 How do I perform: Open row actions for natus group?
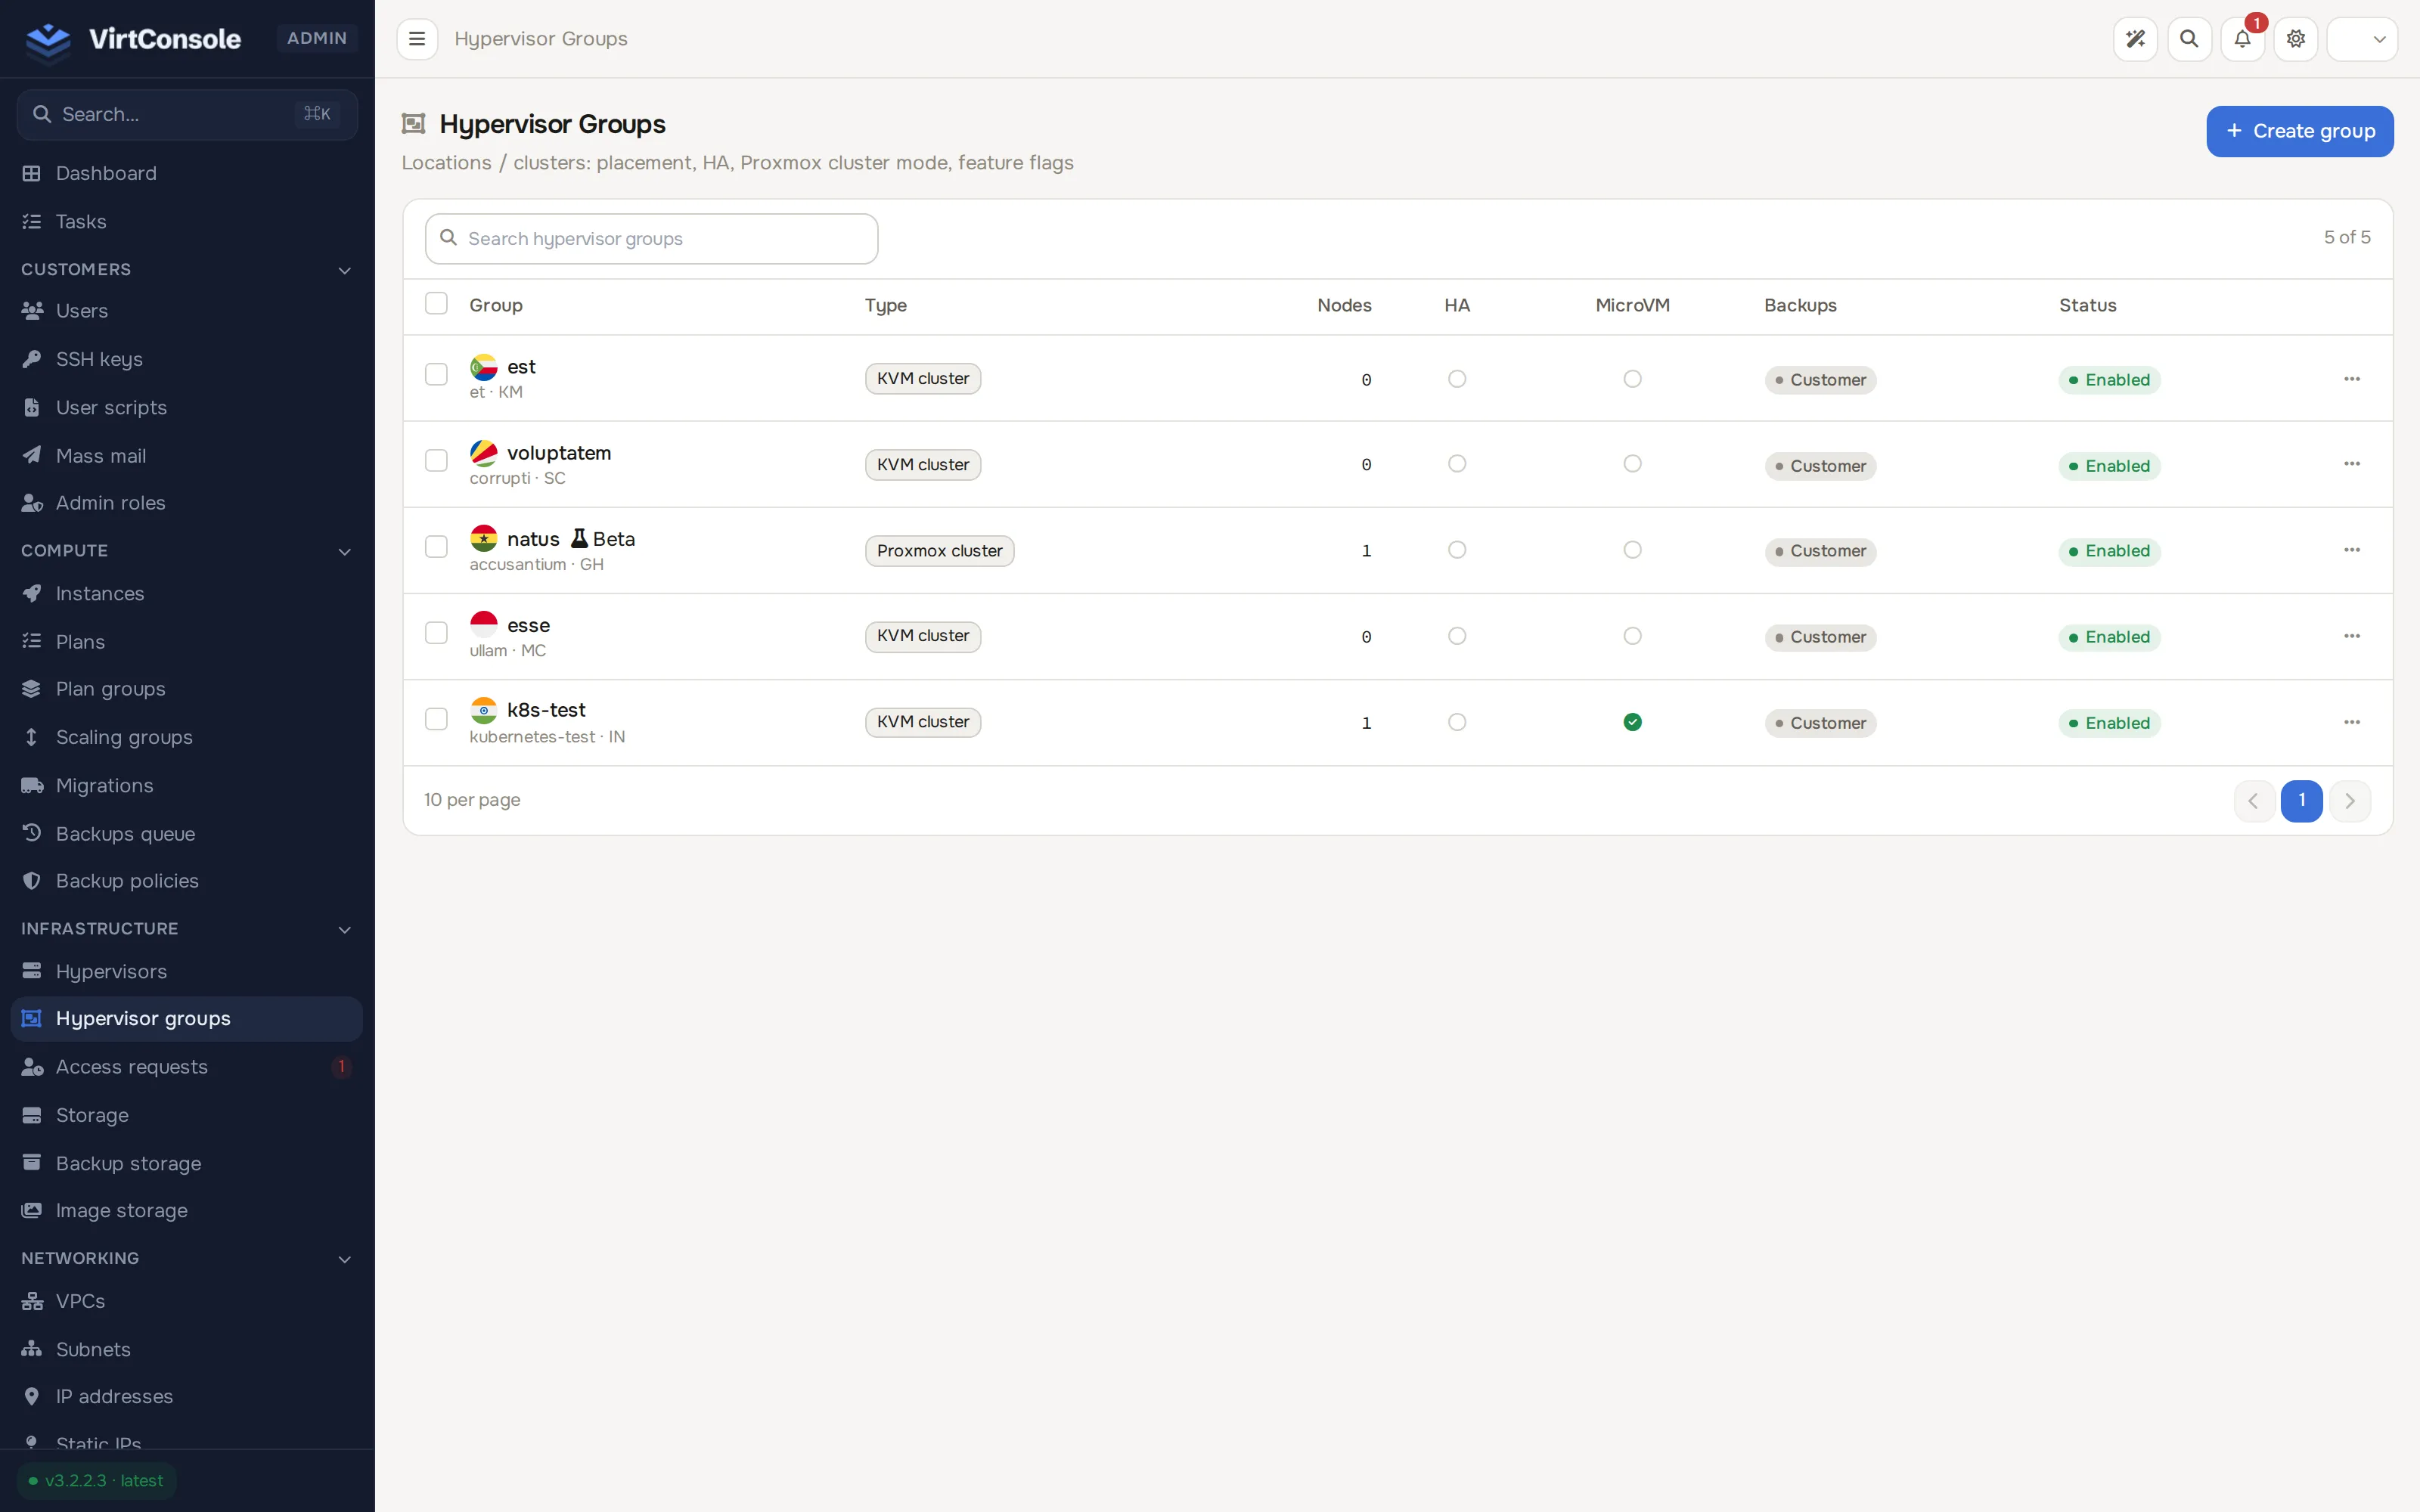[2352, 550]
